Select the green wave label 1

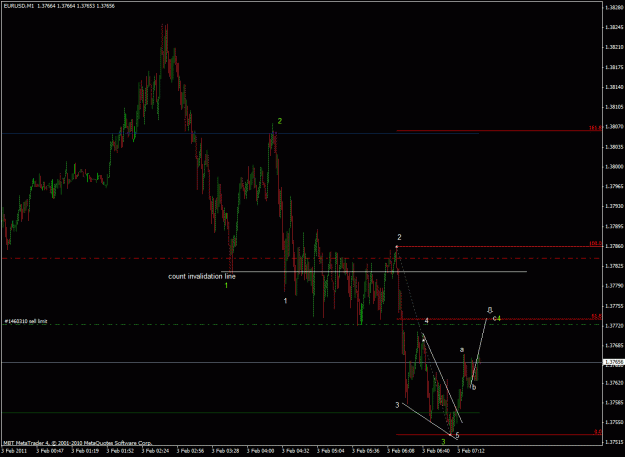click(226, 285)
